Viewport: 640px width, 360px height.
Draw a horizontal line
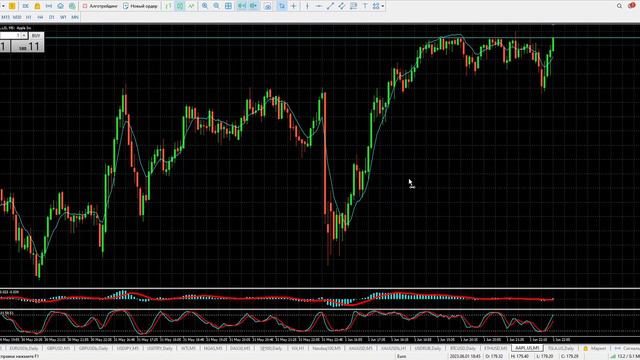(x=319, y=6)
